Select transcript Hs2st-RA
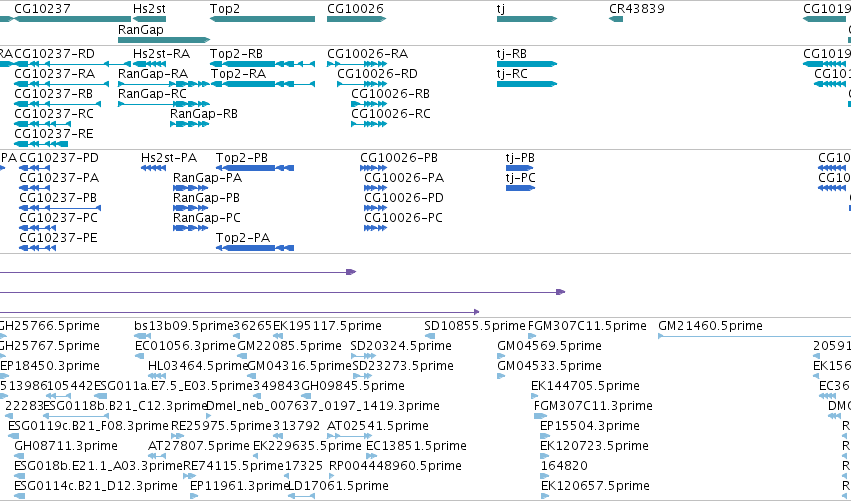 coord(161,54)
